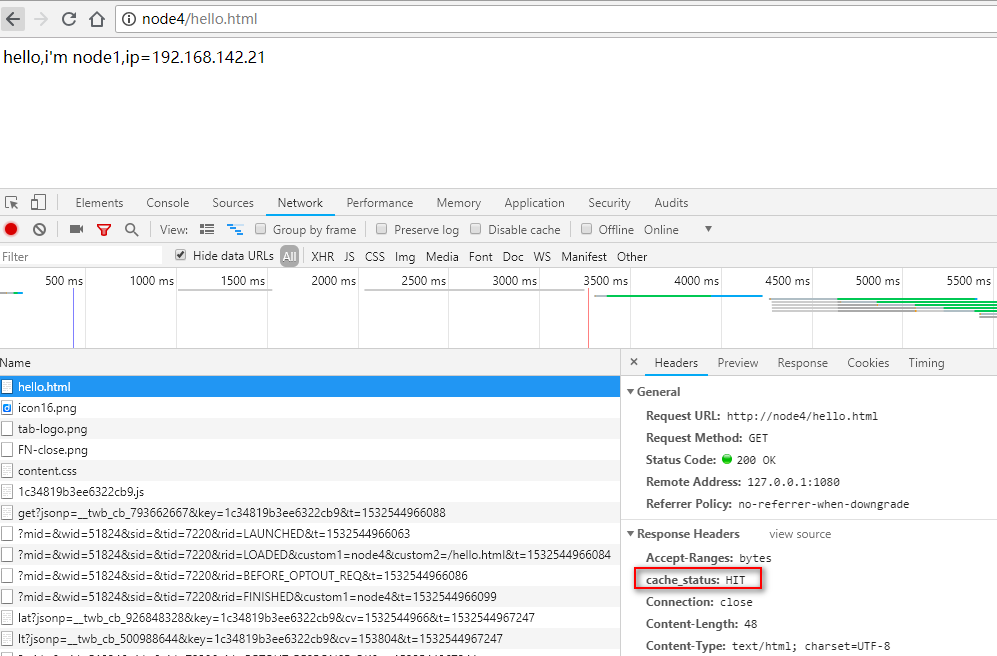The image size is (997, 656).
Task: Open the Audits tab
Action: click(671, 203)
